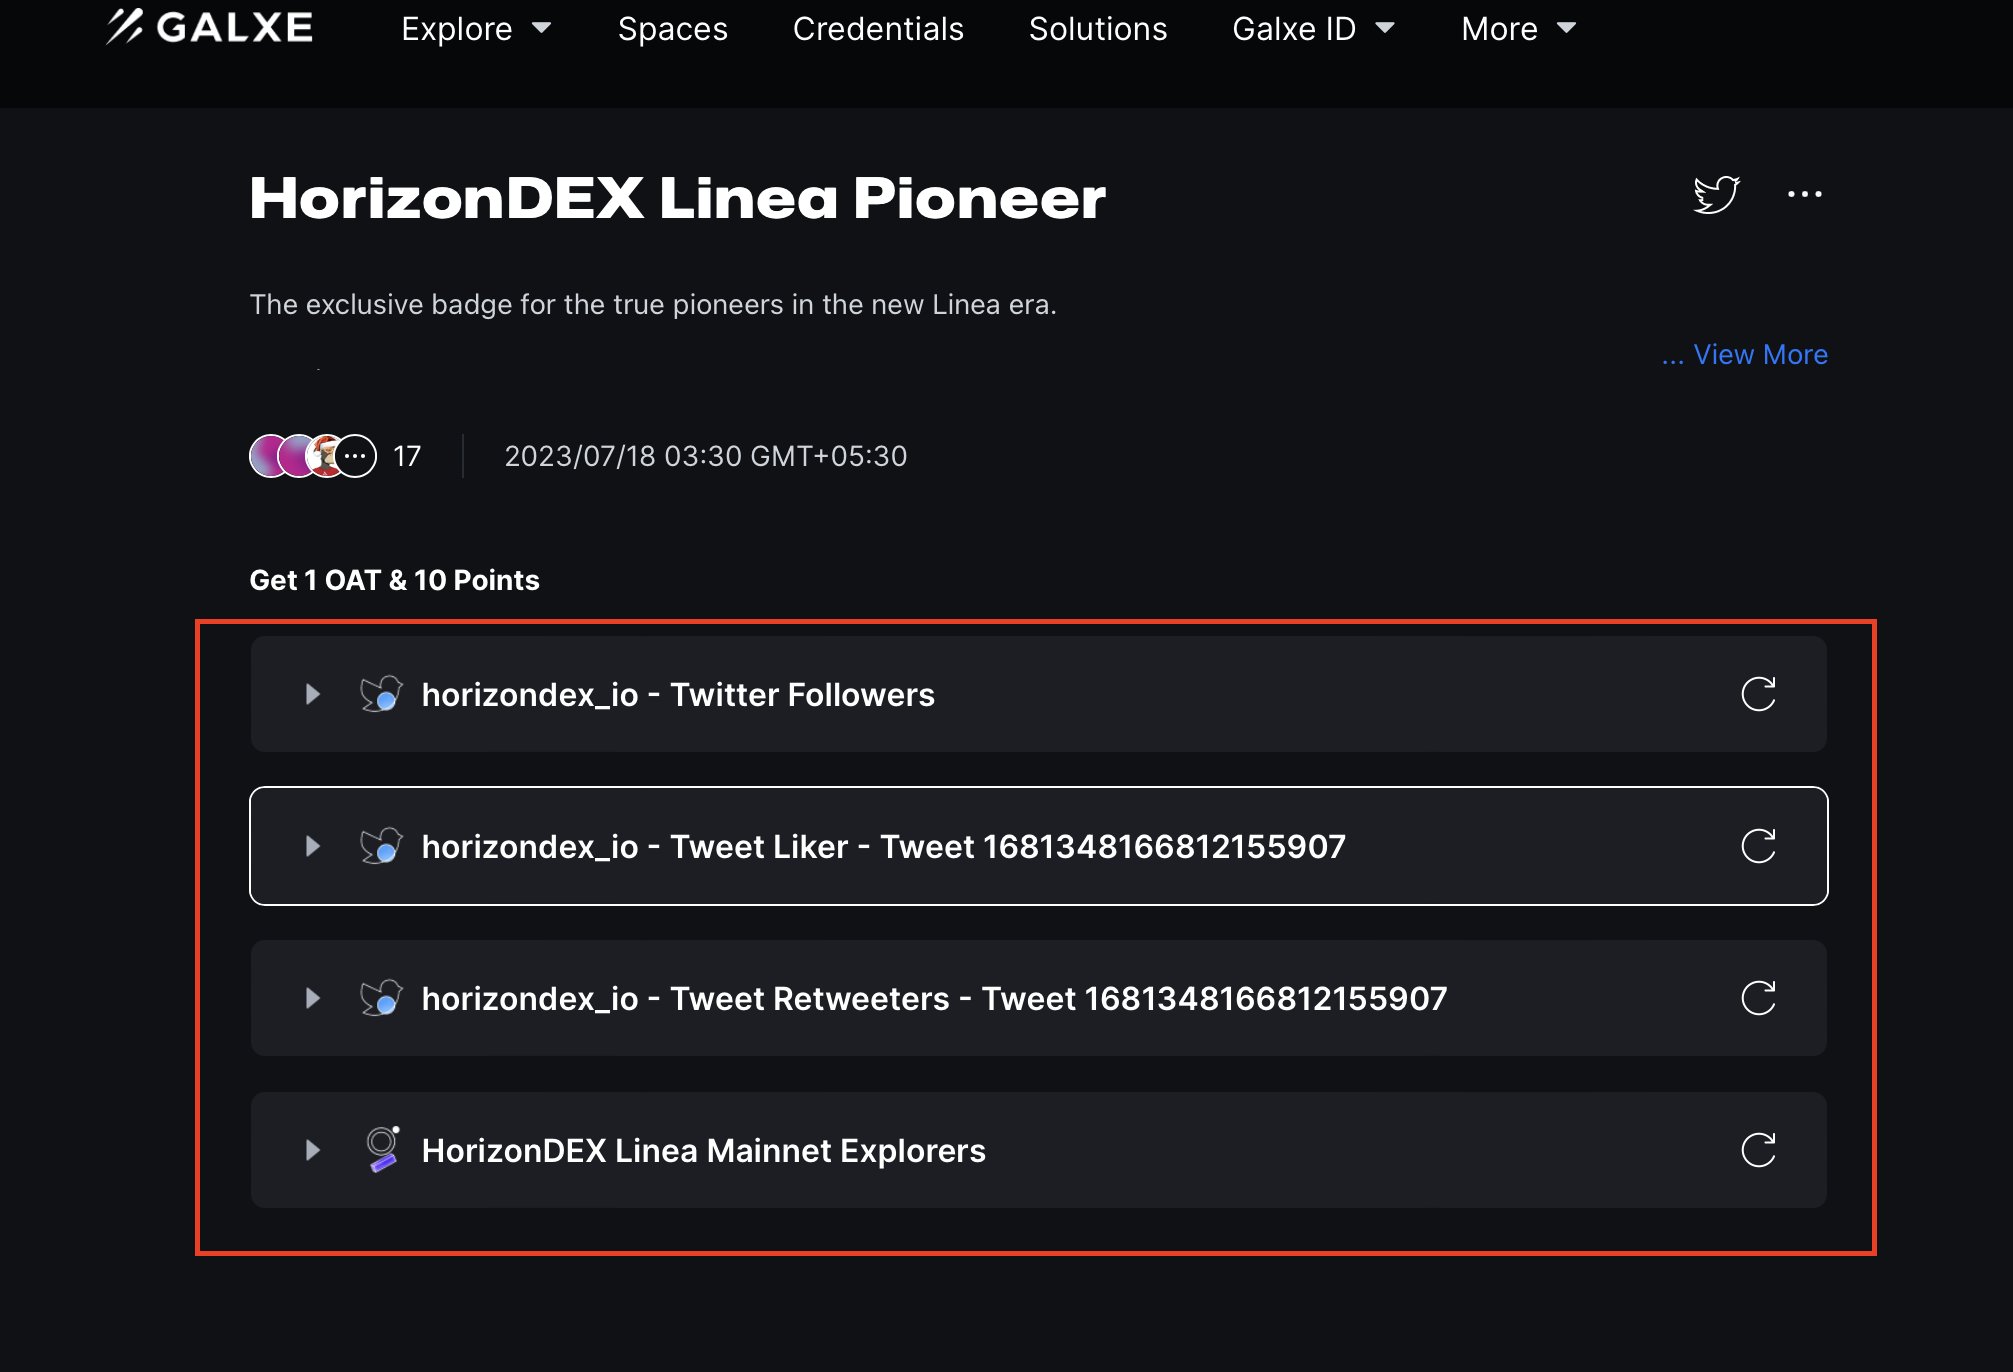Click the Galxe logo
Viewport: 2013px width, 1372px height.
(x=210, y=27)
